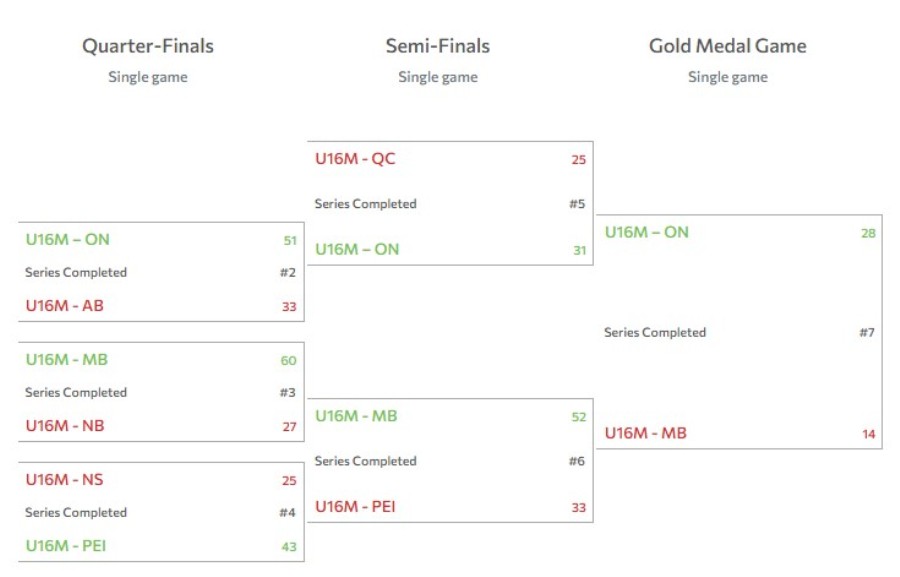Click U16M - QC in semi-final #5
Image resolution: width=900 pixels, height=577 pixels.
[x=355, y=158]
